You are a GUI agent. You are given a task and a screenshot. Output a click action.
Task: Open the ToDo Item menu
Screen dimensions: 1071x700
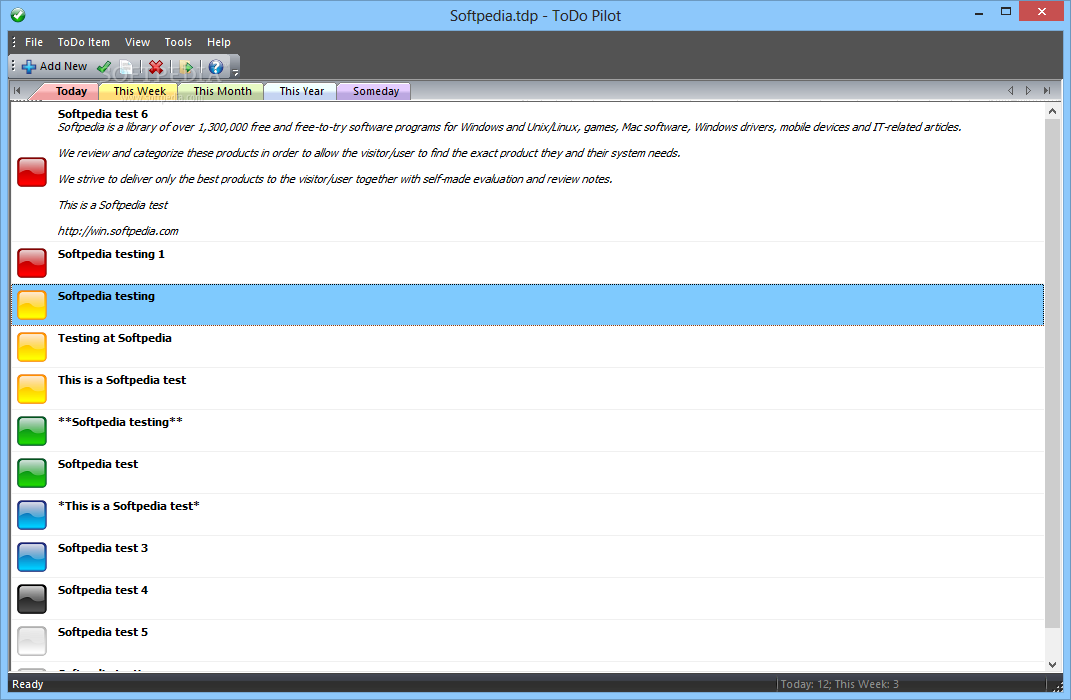point(83,42)
